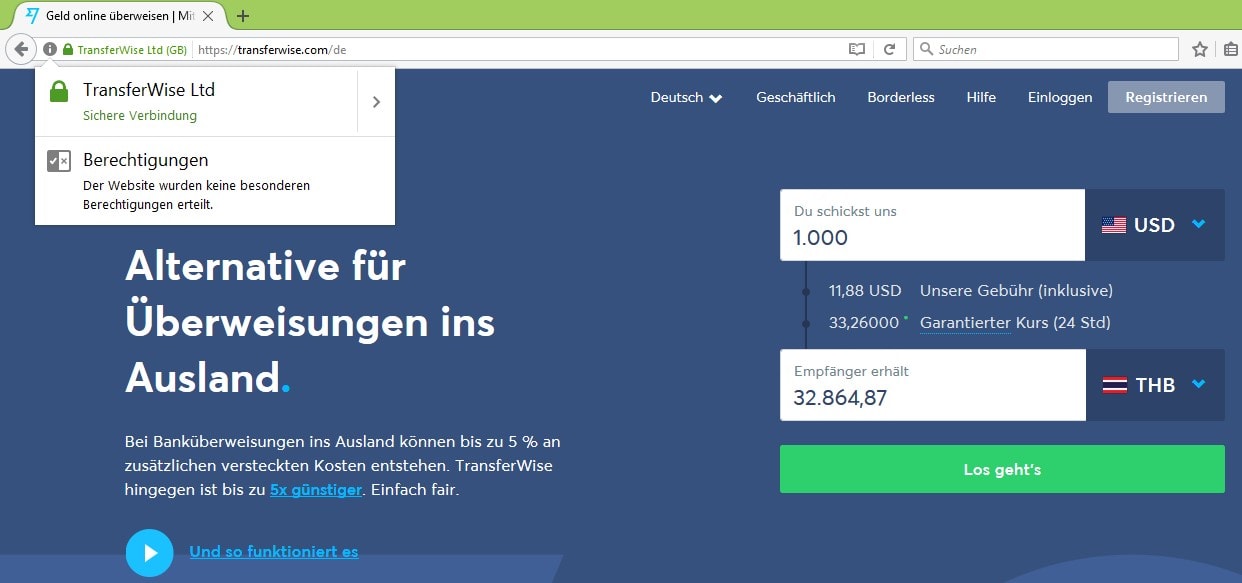
Task: Bookmark this page with the star icon
Action: (x=1200, y=49)
